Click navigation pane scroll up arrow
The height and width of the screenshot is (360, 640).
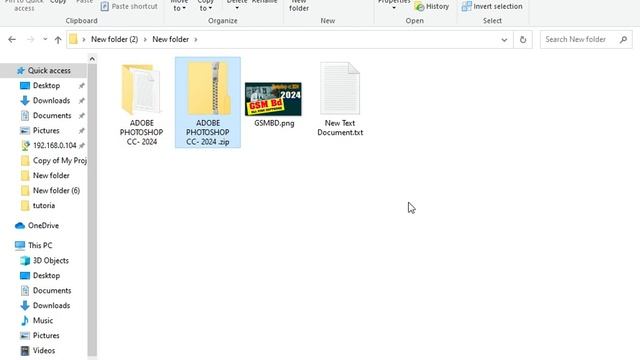tap(92, 59)
